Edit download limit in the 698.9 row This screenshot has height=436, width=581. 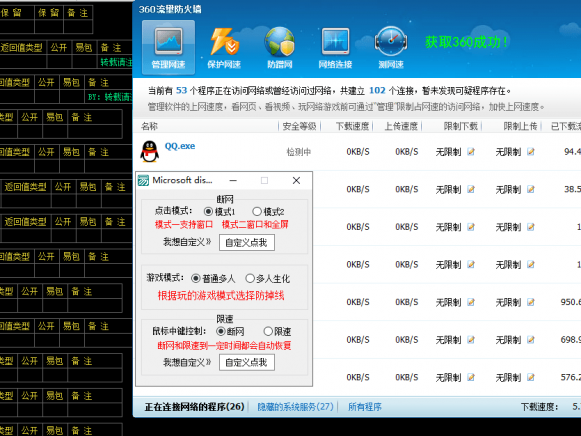click(471, 340)
